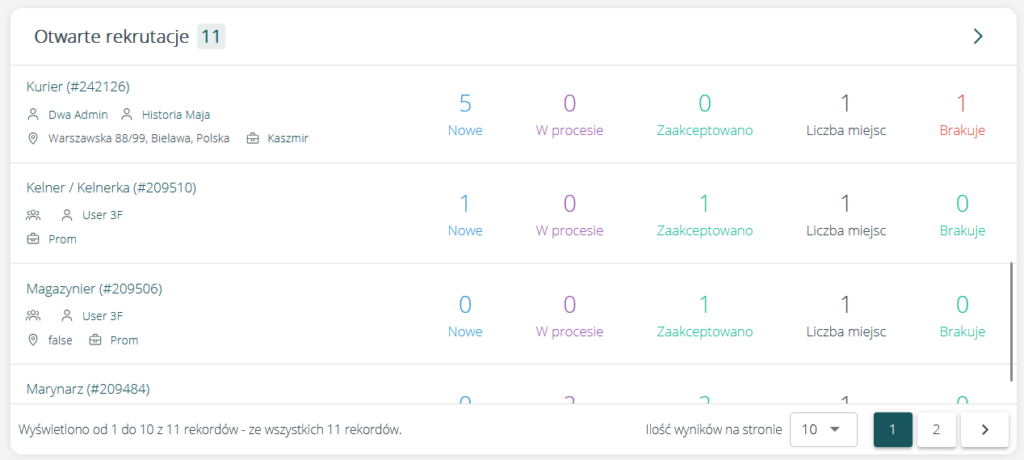Open Magazynier (#209506) recruitment link

click(94, 289)
